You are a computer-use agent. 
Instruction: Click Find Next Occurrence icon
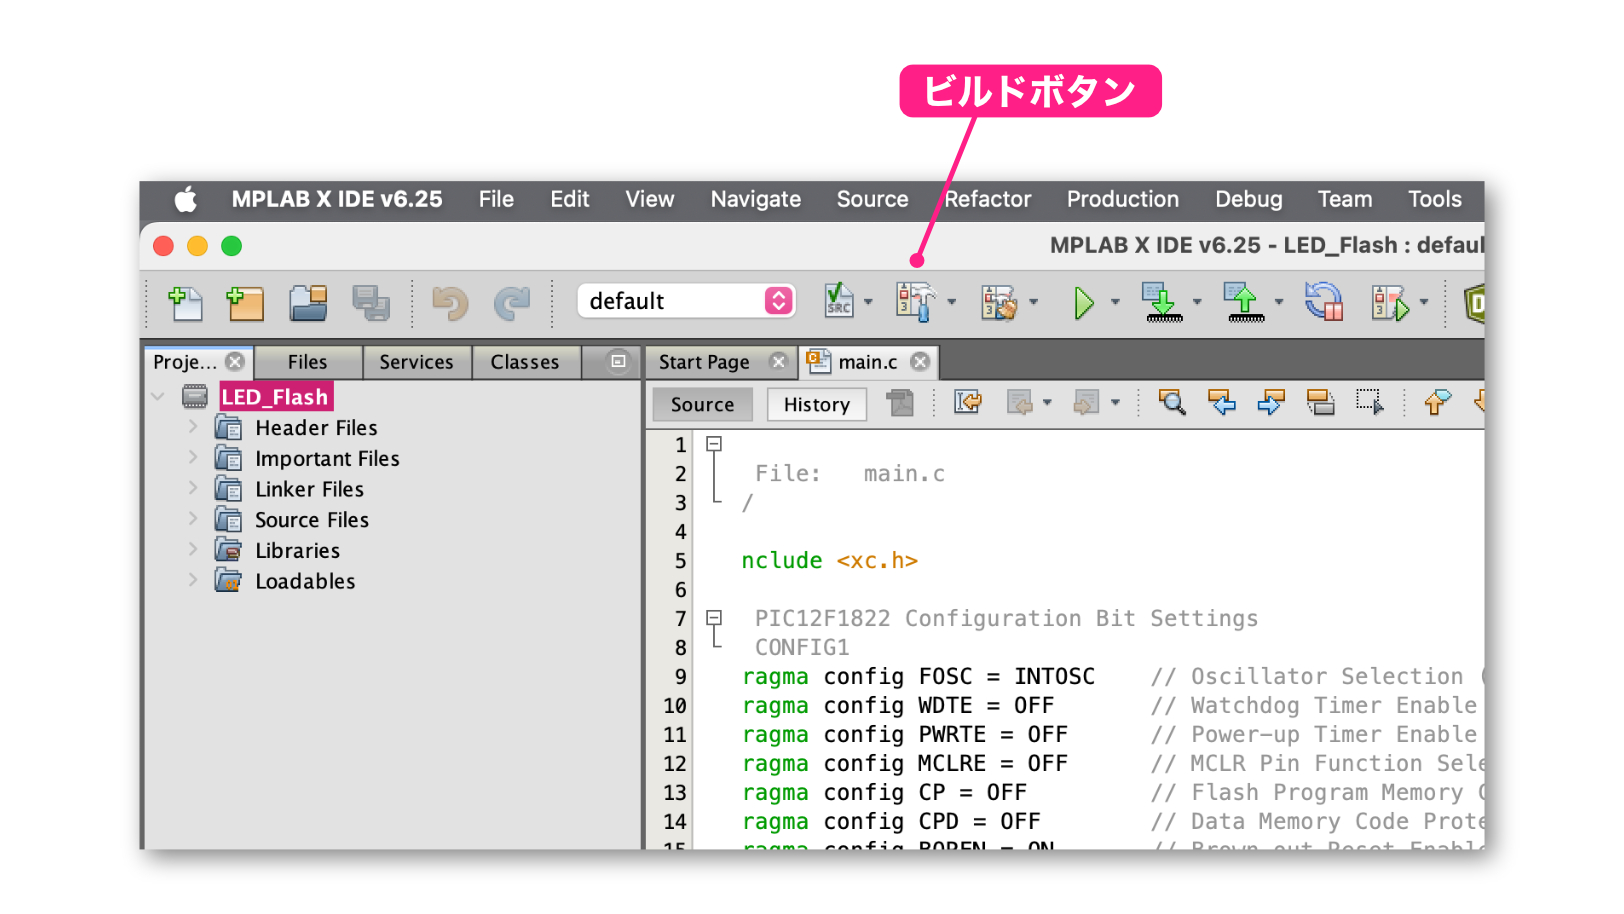click(x=1271, y=403)
